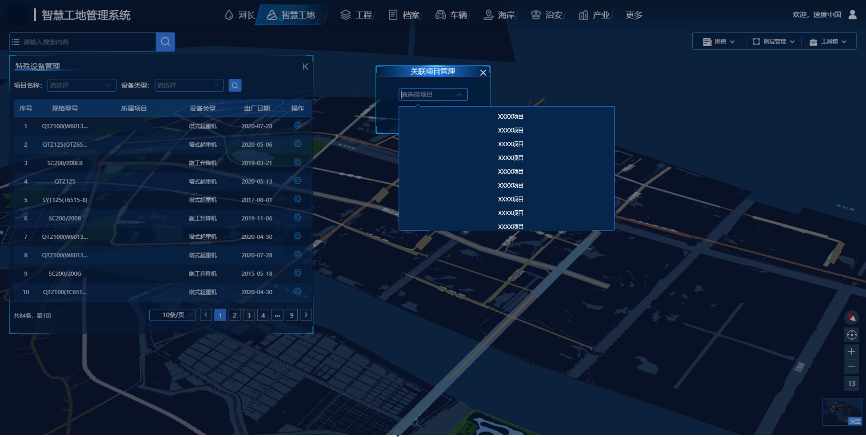Zoom out the map with minus button
866x437 pixels.
point(852,367)
